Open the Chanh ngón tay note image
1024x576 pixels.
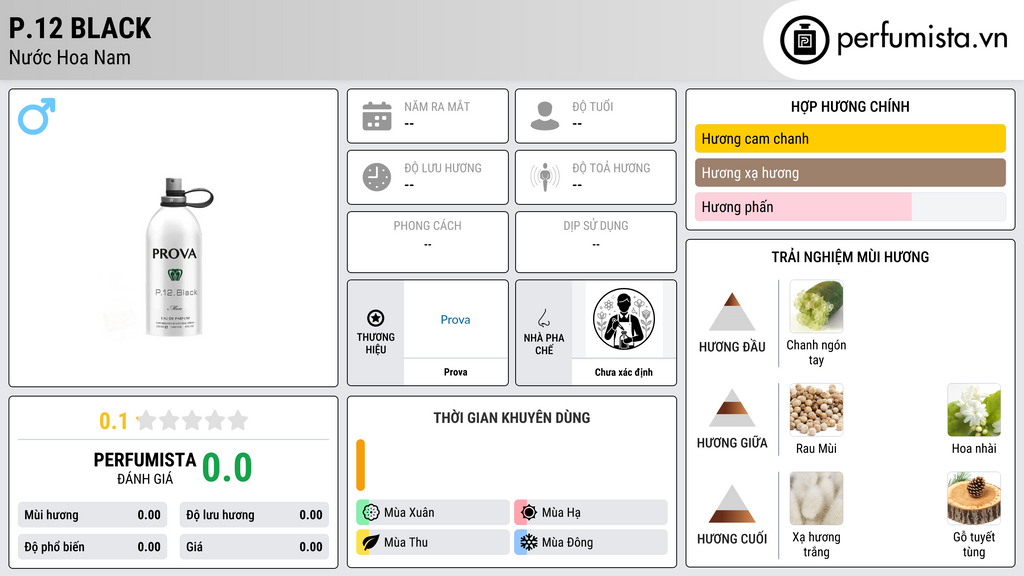point(816,306)
